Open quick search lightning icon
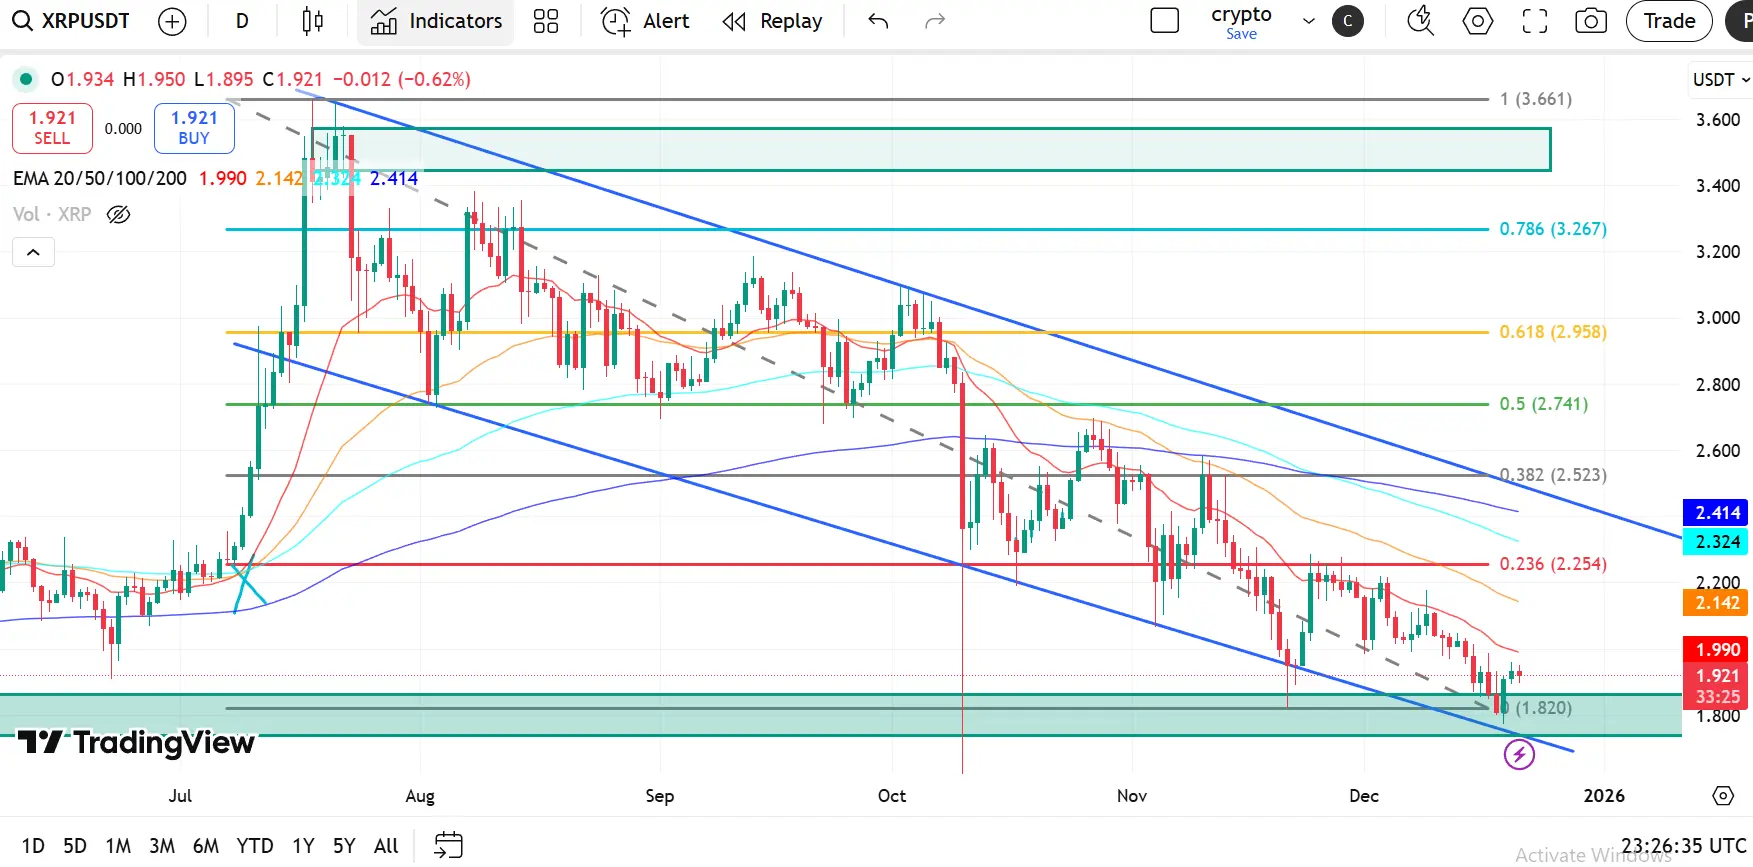The width and height of the screenshot is (1753, 867). tap(1420, 21)
